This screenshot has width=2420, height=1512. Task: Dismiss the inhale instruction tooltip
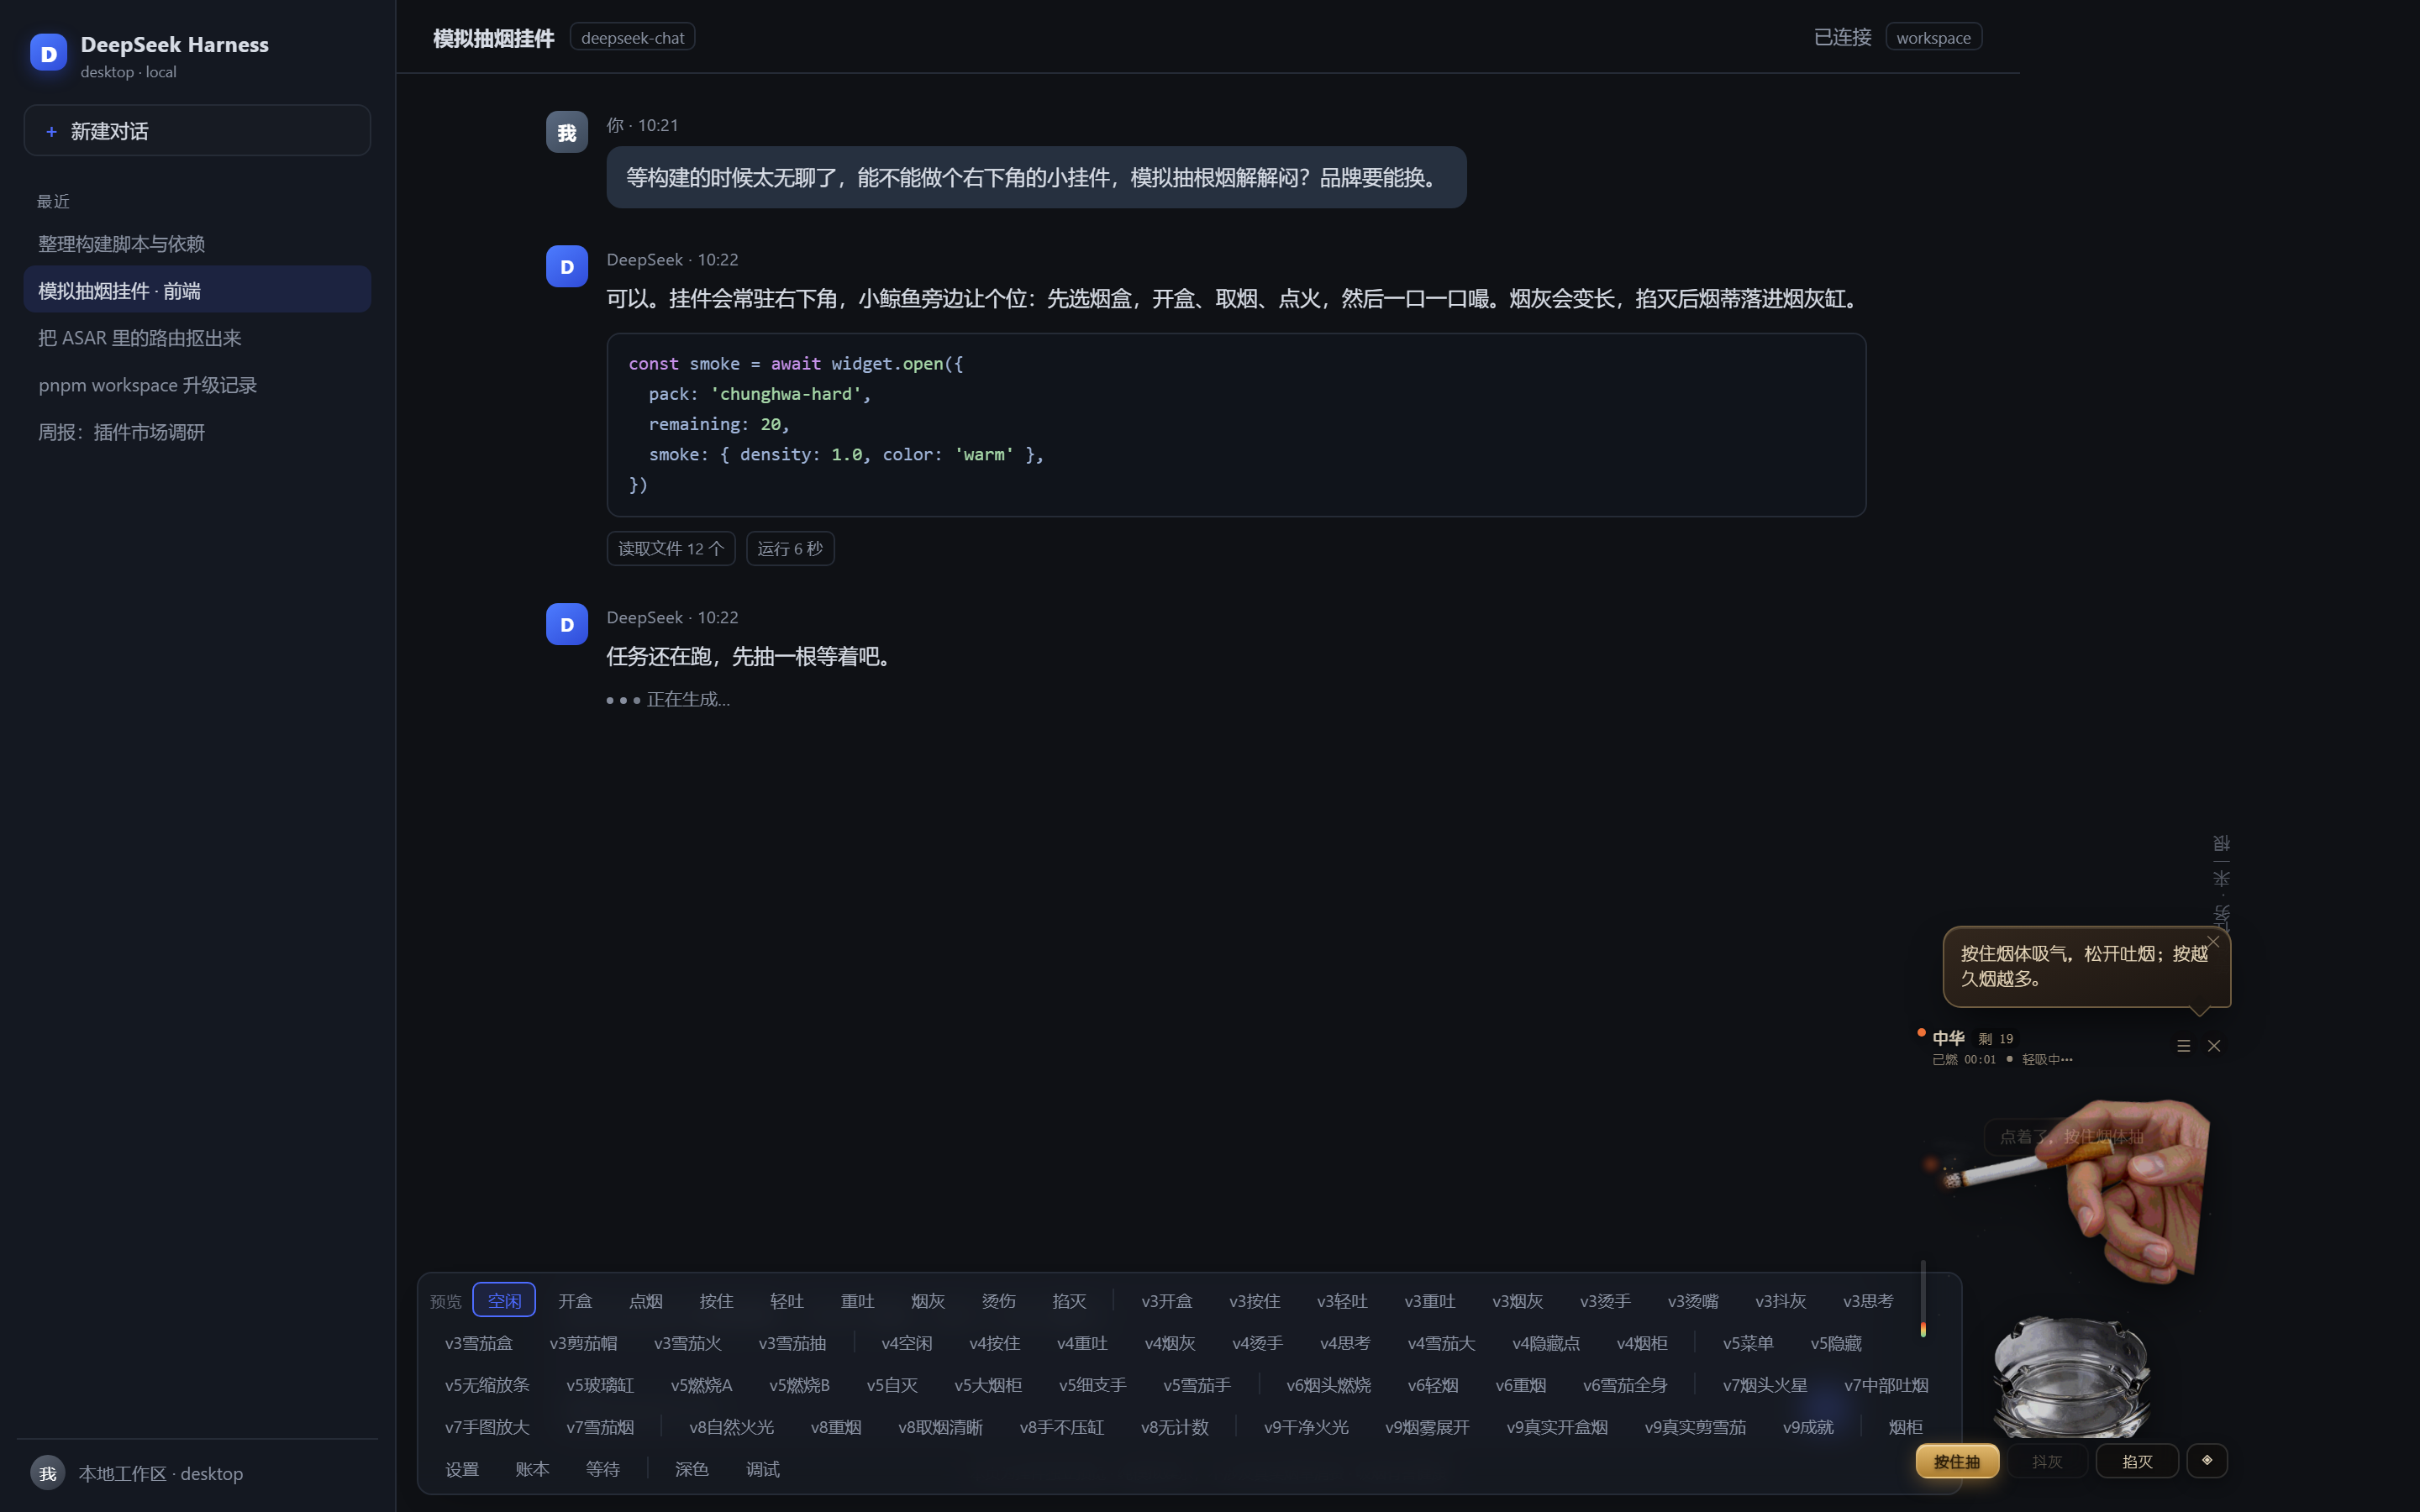(x=2213, y=942)
